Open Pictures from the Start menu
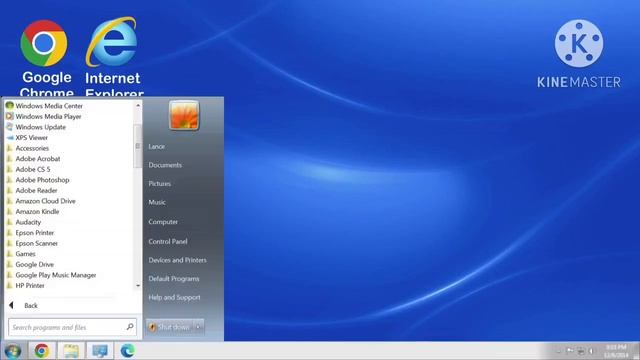The height and width of the screenshot is (360, 640). click(160, 184)
